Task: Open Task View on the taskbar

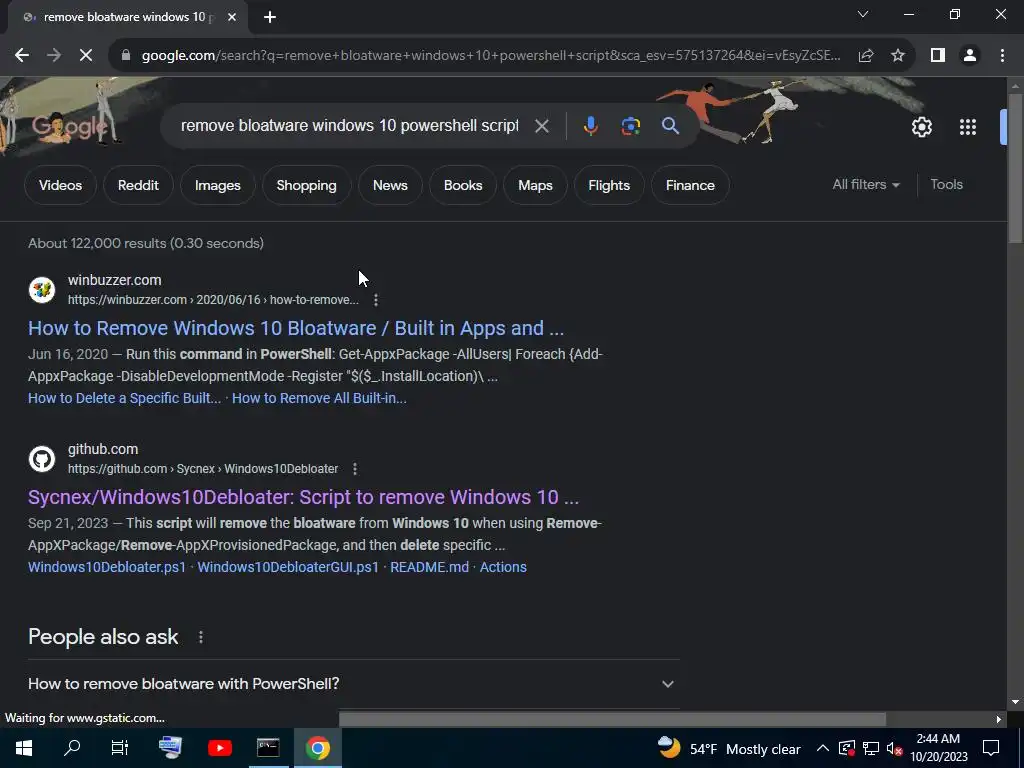Action: (x=120, y=748)
